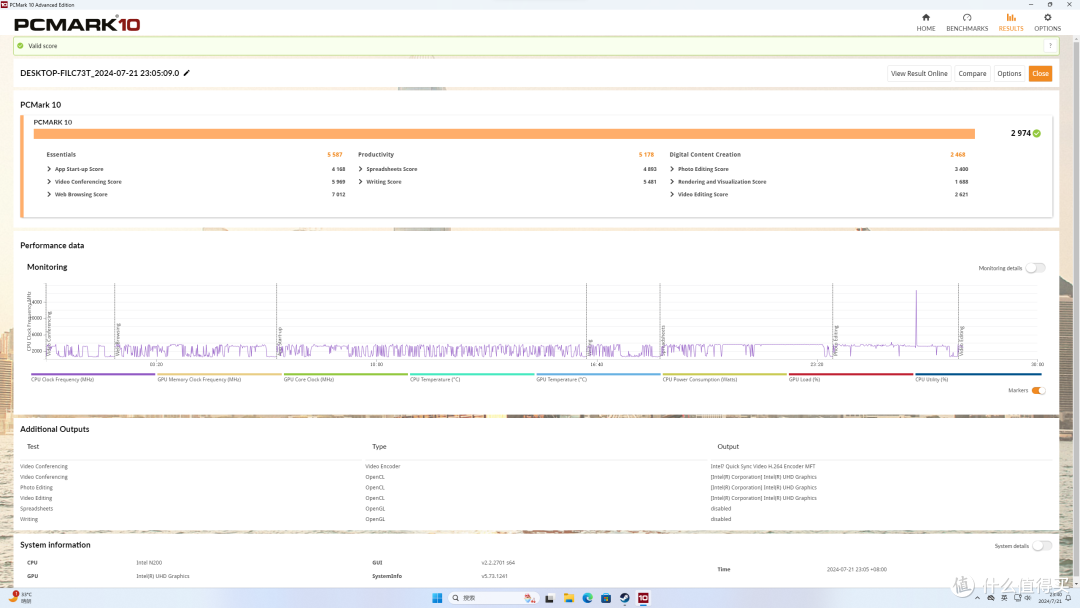This screenshot has height=608, width=1080.
Task: Click the Compare button
Action: coord(972,73)
